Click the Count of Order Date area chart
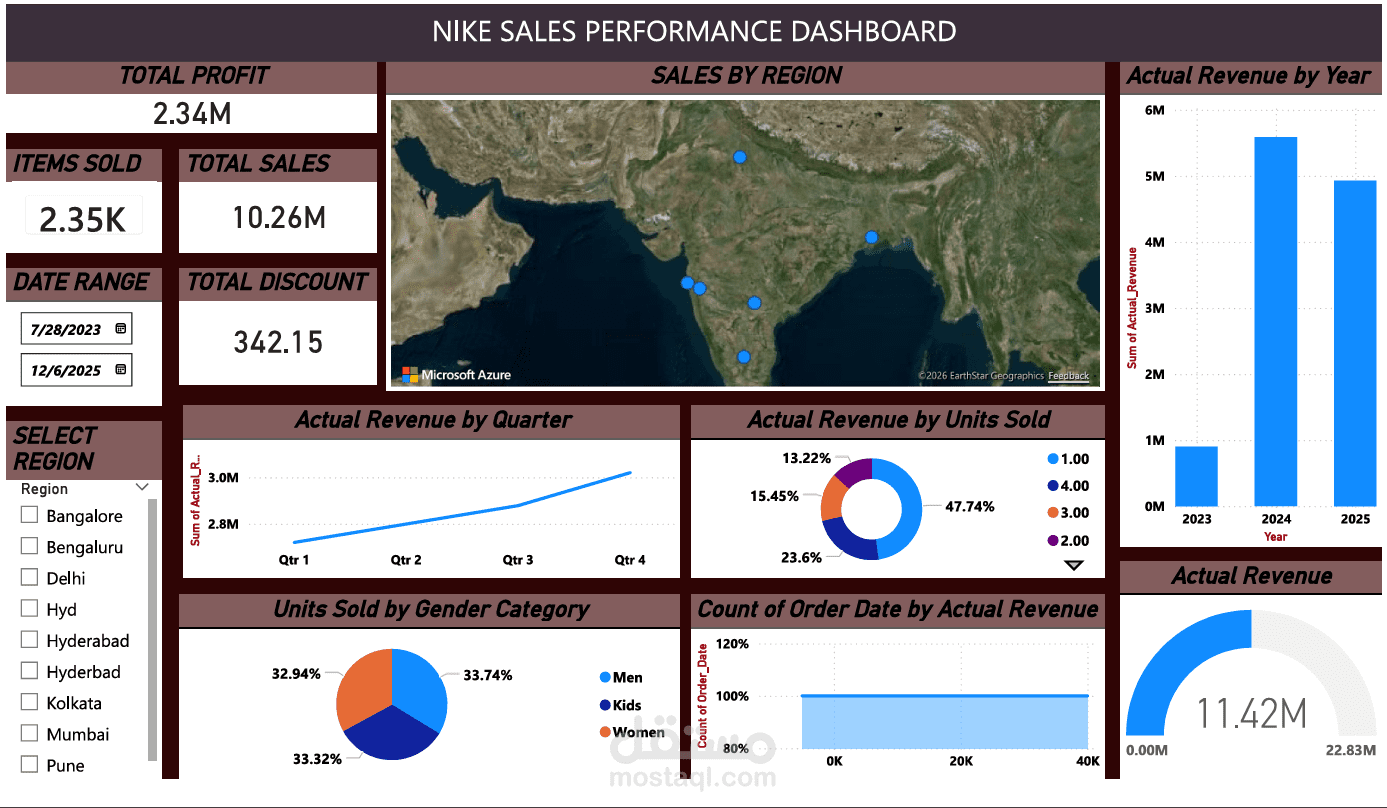The height and width of the screenshot is (808, 1387). (x=944, y=722)
